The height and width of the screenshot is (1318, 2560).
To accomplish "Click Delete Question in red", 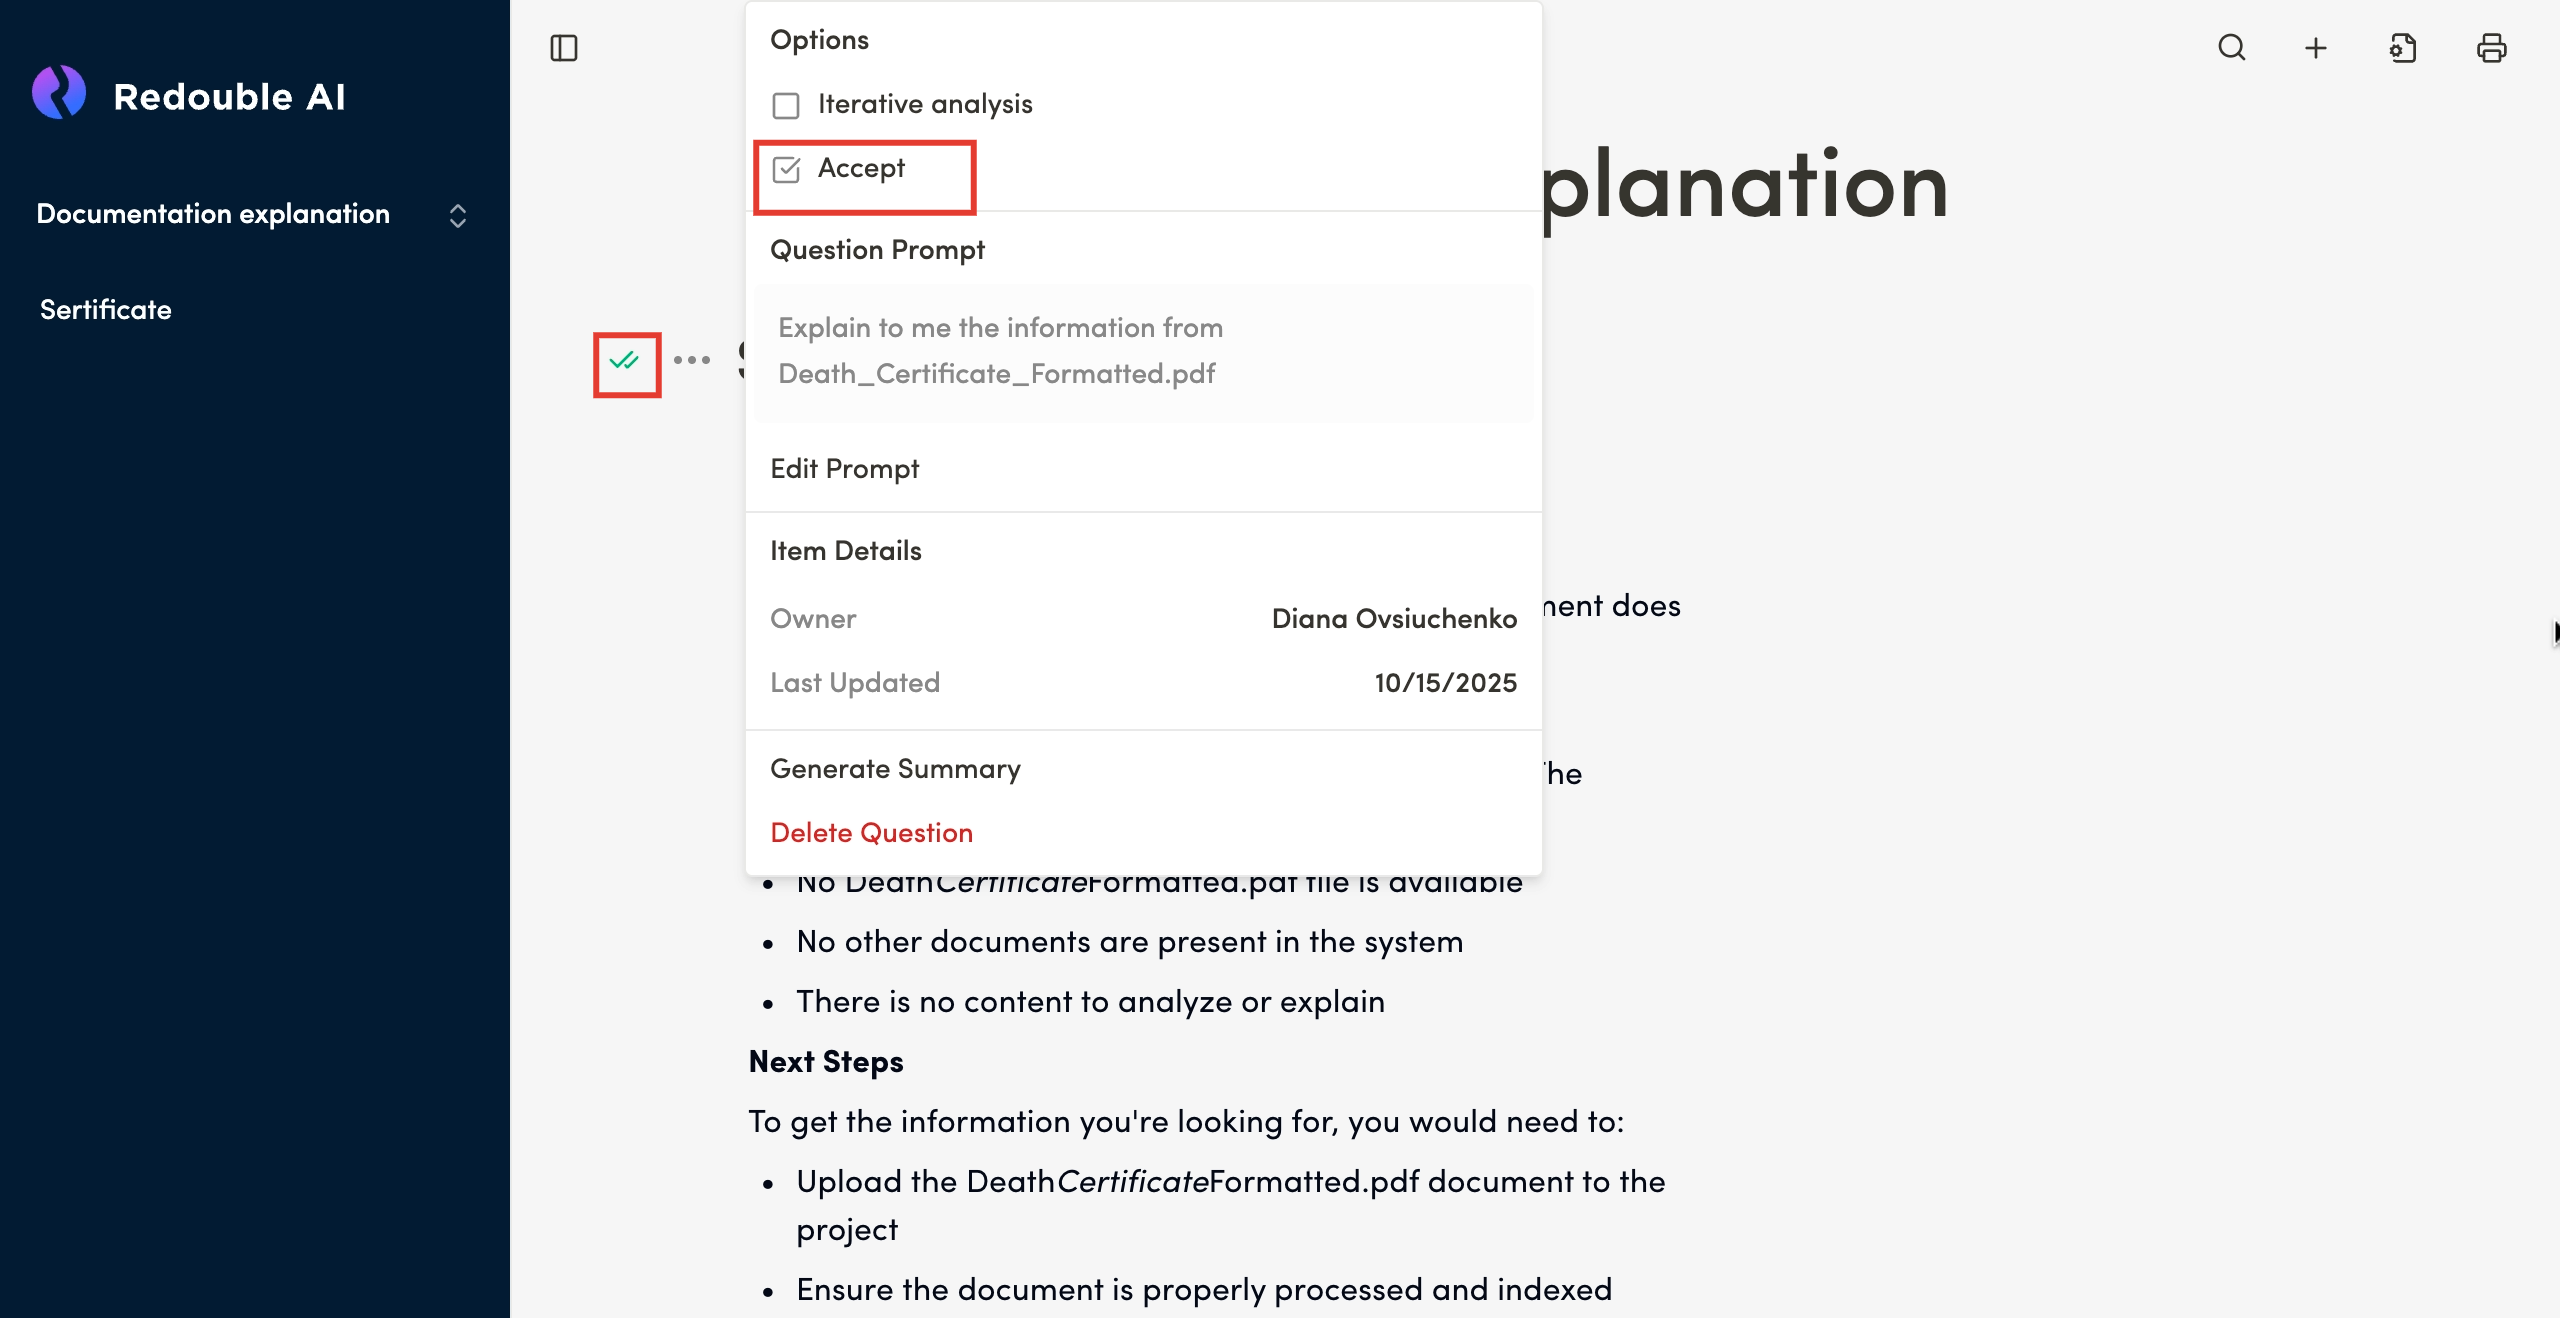I will tap(871, 833).
